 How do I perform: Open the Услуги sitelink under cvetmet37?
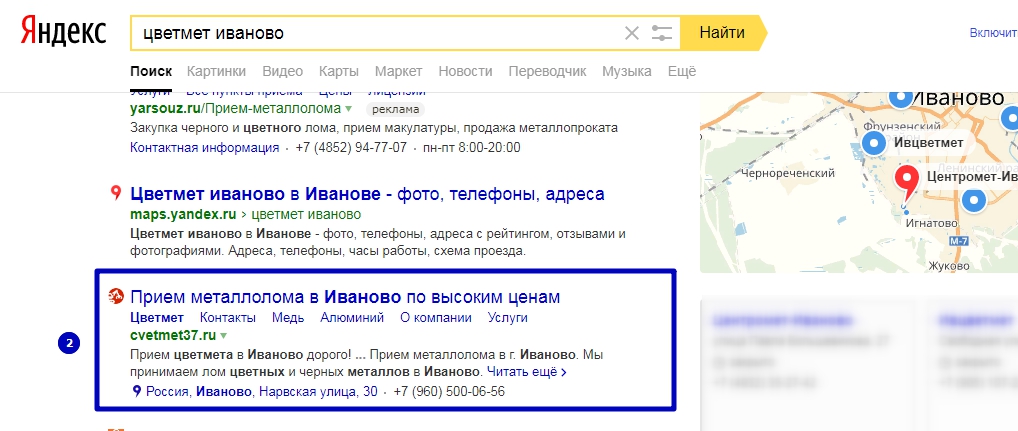[x=508, y=317]
